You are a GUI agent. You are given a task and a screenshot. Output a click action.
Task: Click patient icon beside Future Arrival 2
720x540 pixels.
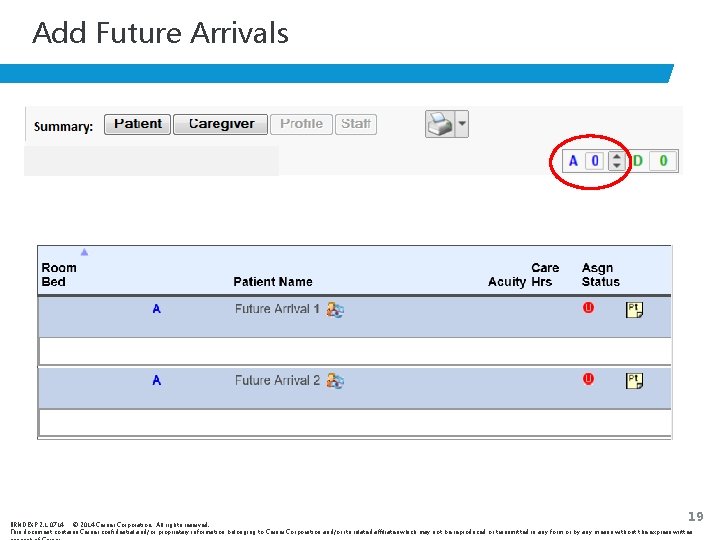(335, 381)
